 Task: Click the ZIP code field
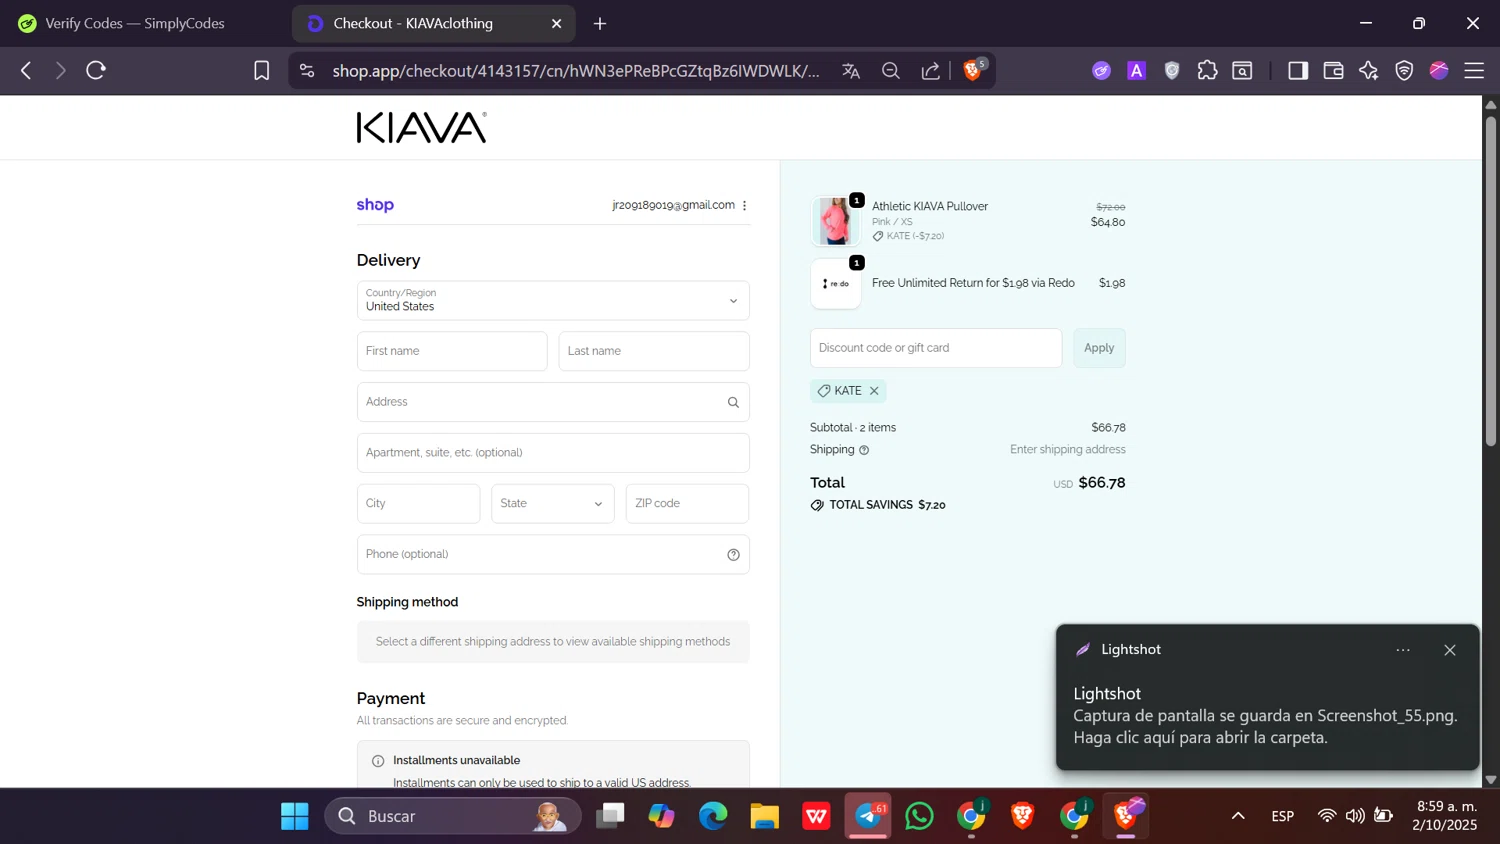(687, 503)
